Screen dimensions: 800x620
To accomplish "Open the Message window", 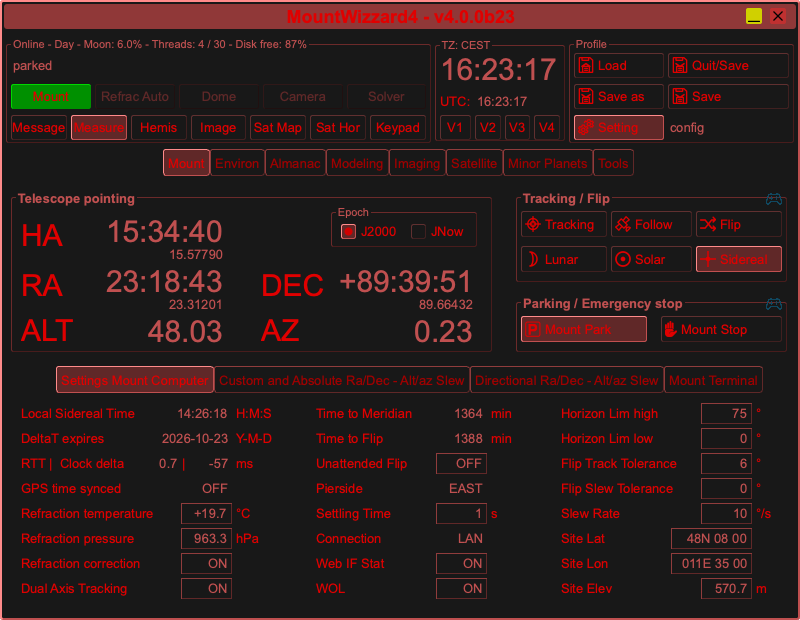I will 39,128.
